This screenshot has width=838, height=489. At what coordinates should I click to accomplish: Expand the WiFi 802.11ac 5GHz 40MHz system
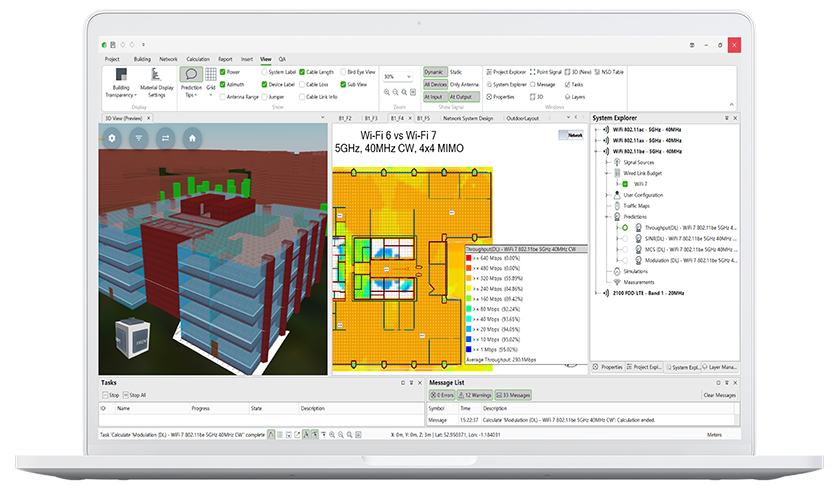point(597,129)
